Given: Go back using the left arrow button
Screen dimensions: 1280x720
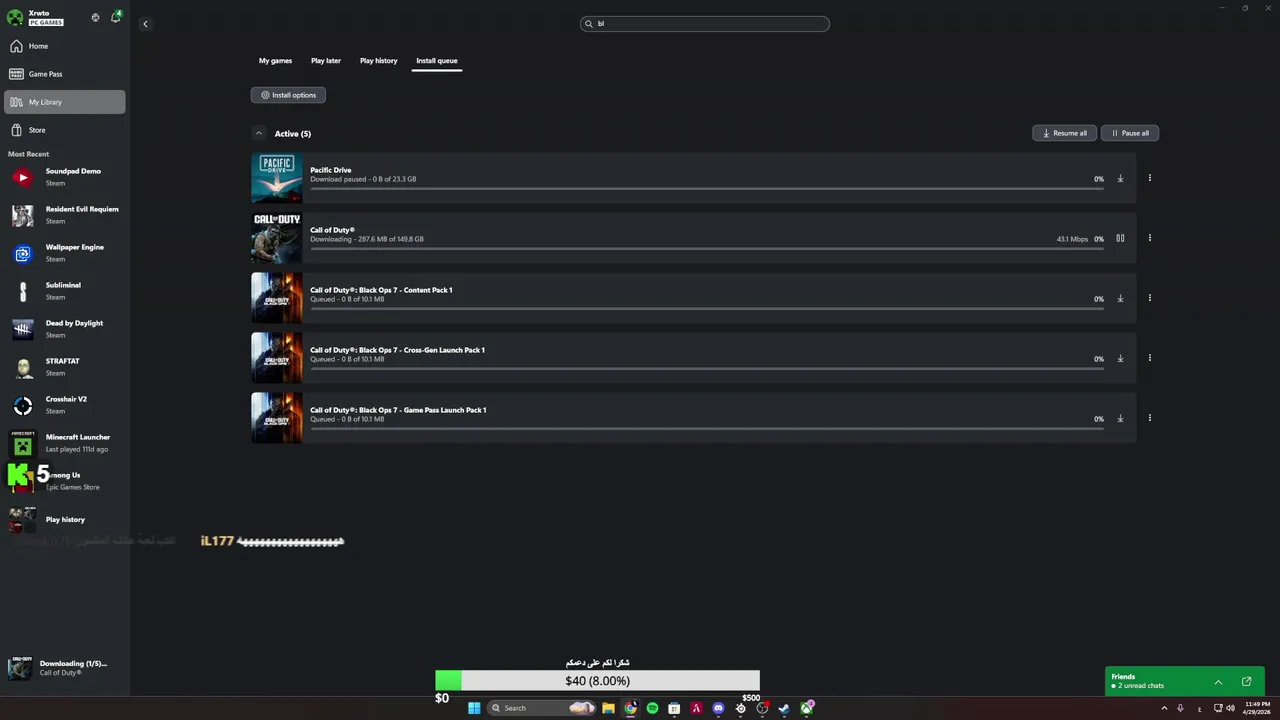Looking at the screenshot, I should [x=145, y=24].
